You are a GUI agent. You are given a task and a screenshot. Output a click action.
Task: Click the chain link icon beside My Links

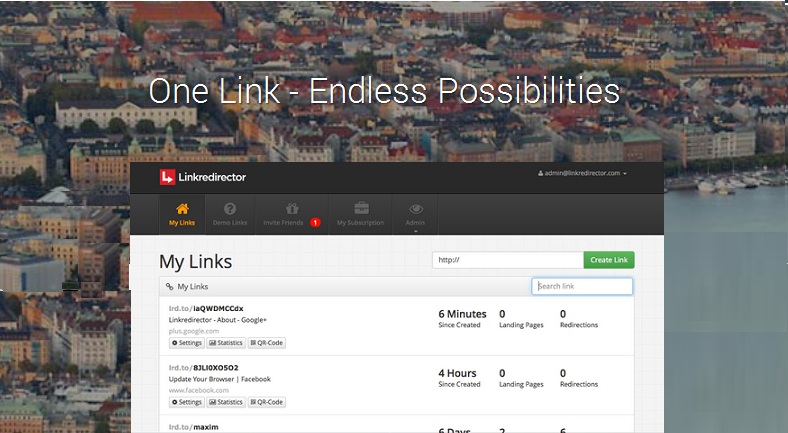tap(169, 287)
